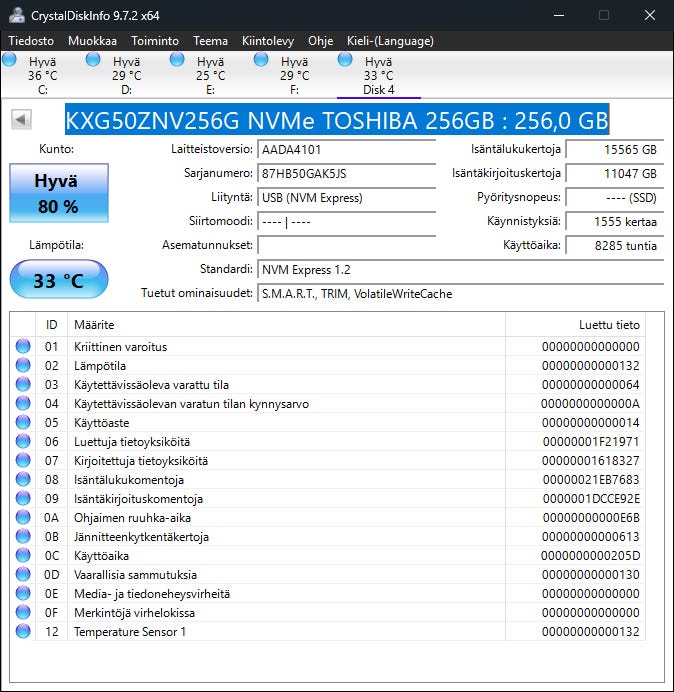The width and height of the screenshot is (674, 692).
Task: Click the Sarjanumero serial number field
Action: pyautogui.click(x=346, y=173)
